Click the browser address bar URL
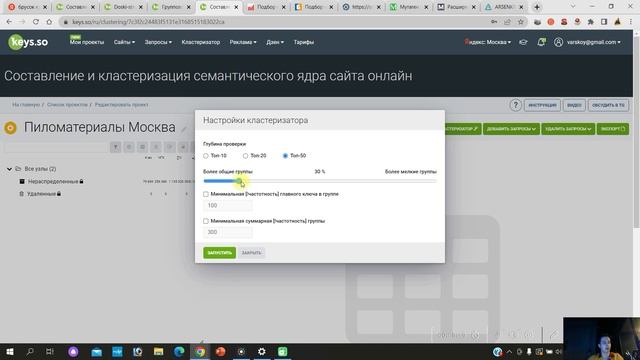 (x=149, y=22)
